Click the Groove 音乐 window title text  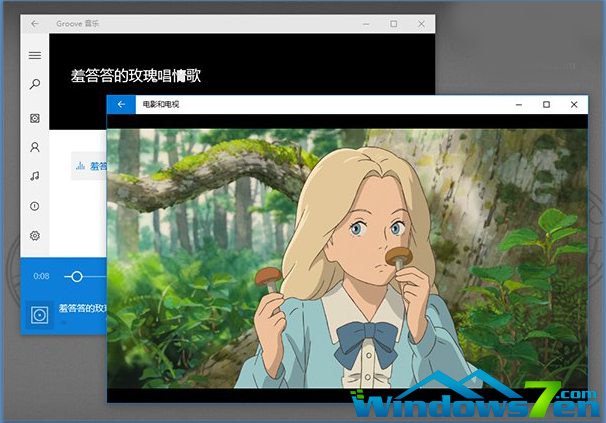tap(77, 24)
